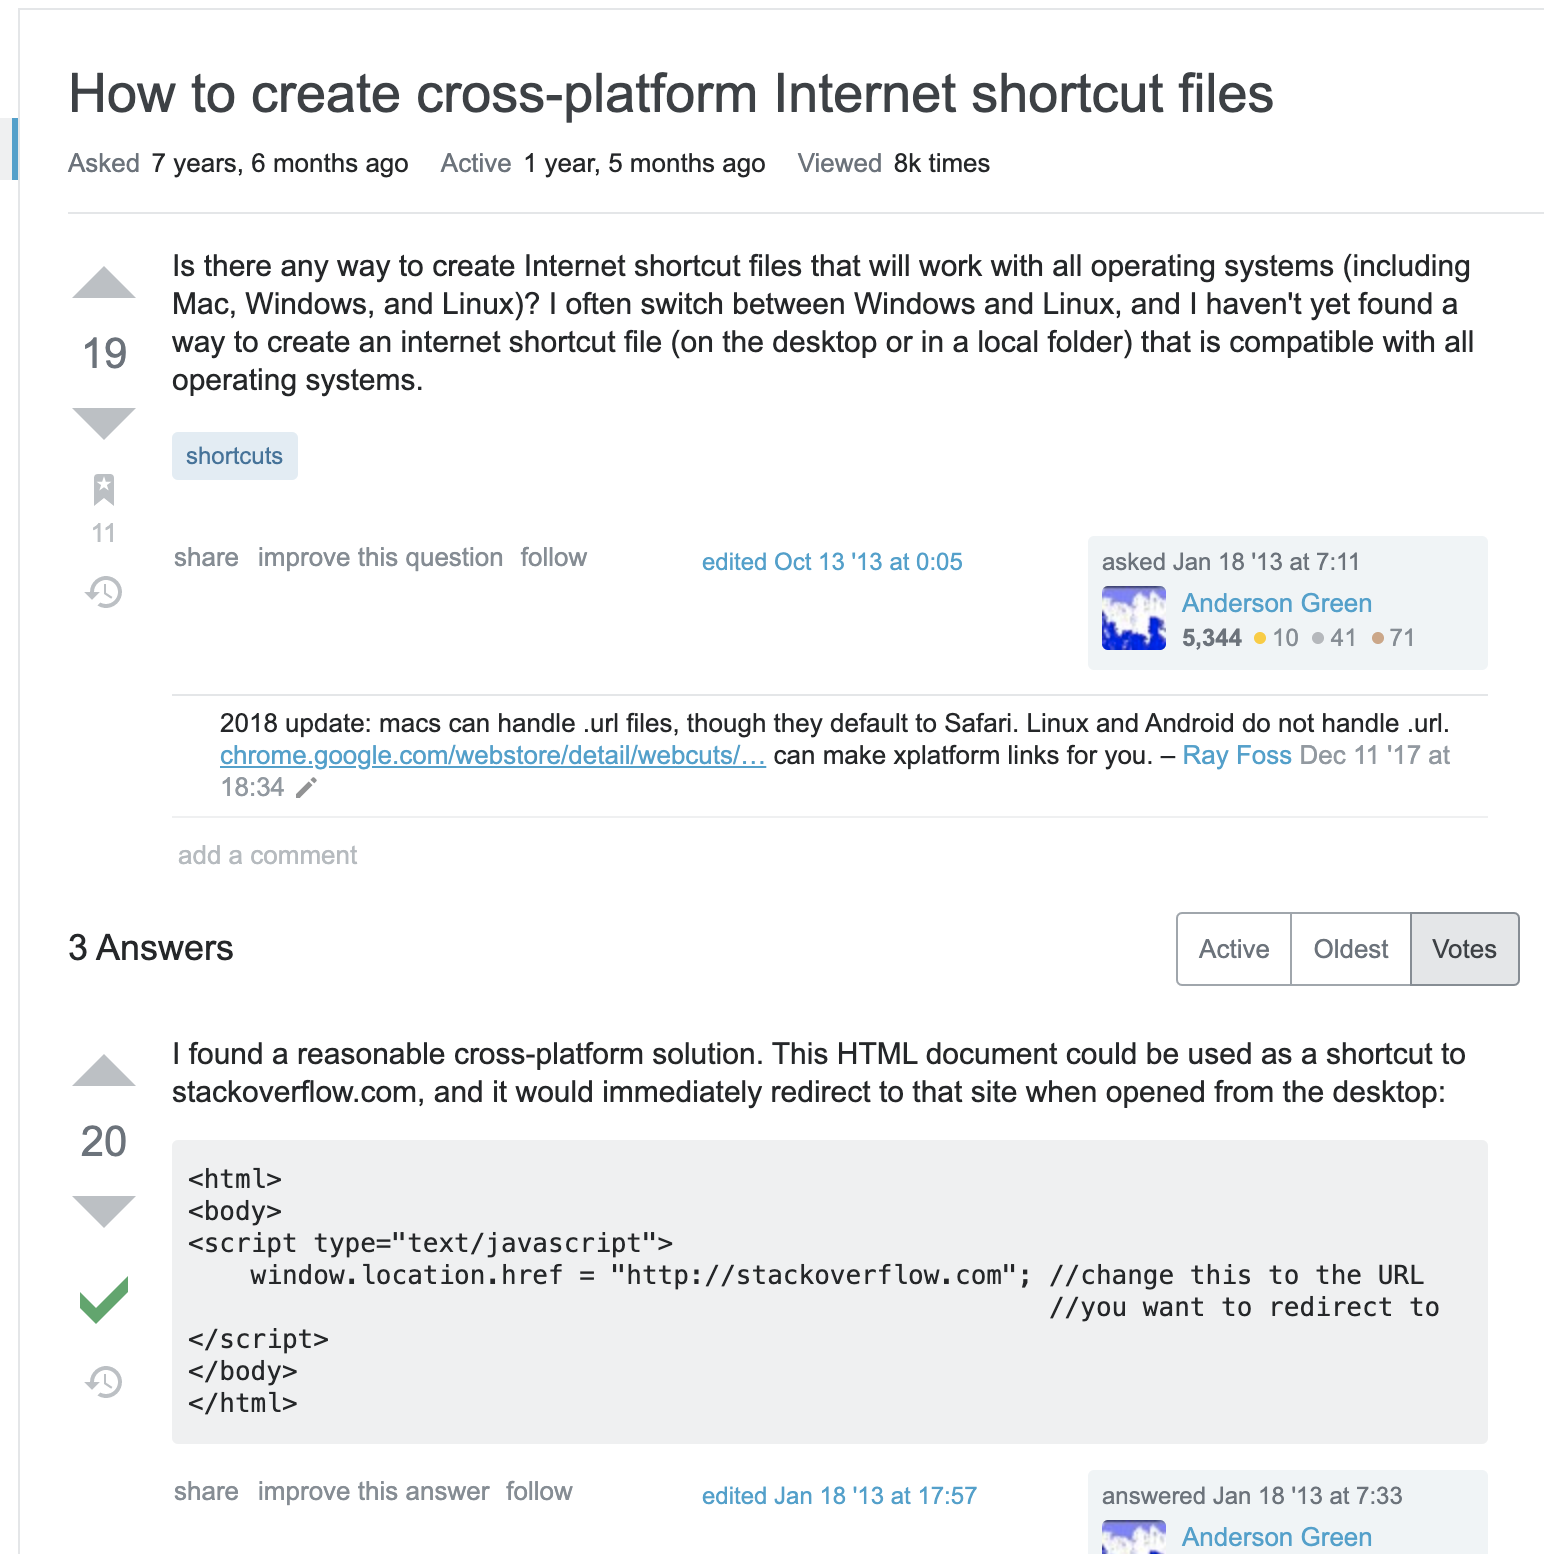Click the 'Viewed 8k times' text
1544x1554 pixels.
click(894, 163)
